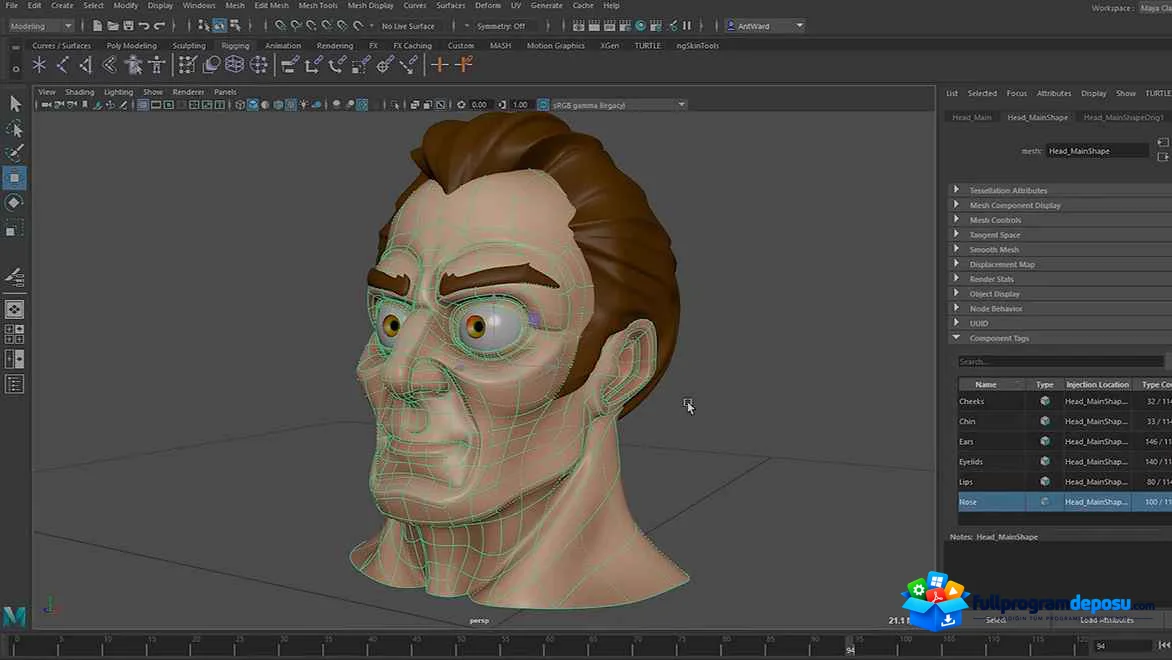
Task: Toggle select-by-object-type mode button
Action: click(x=219, y=25)
